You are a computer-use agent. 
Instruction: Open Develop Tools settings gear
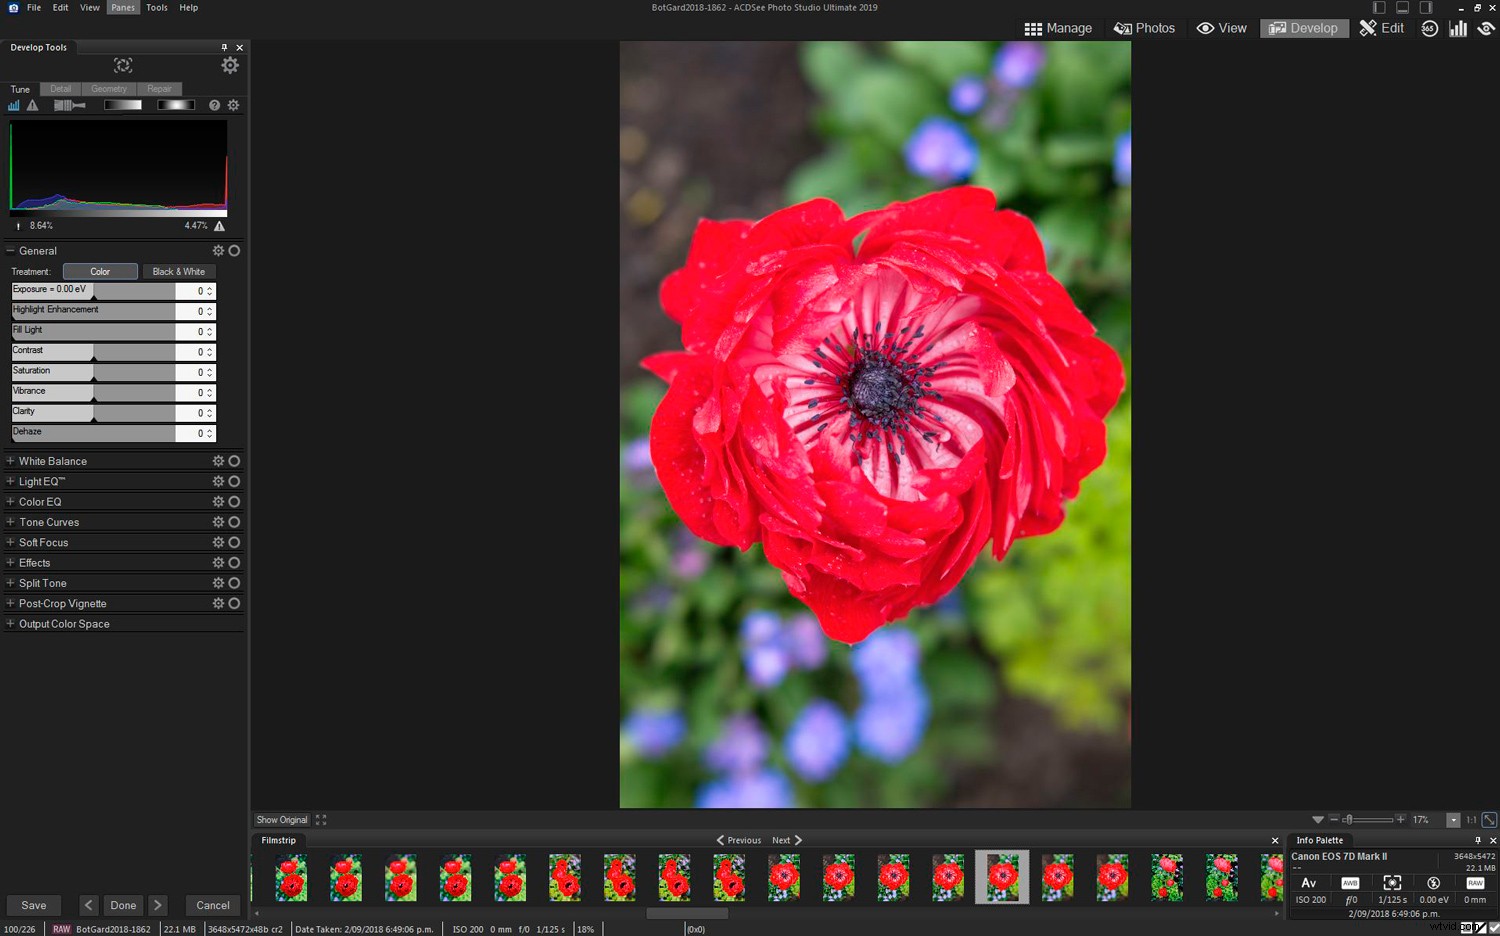(230, 65)
